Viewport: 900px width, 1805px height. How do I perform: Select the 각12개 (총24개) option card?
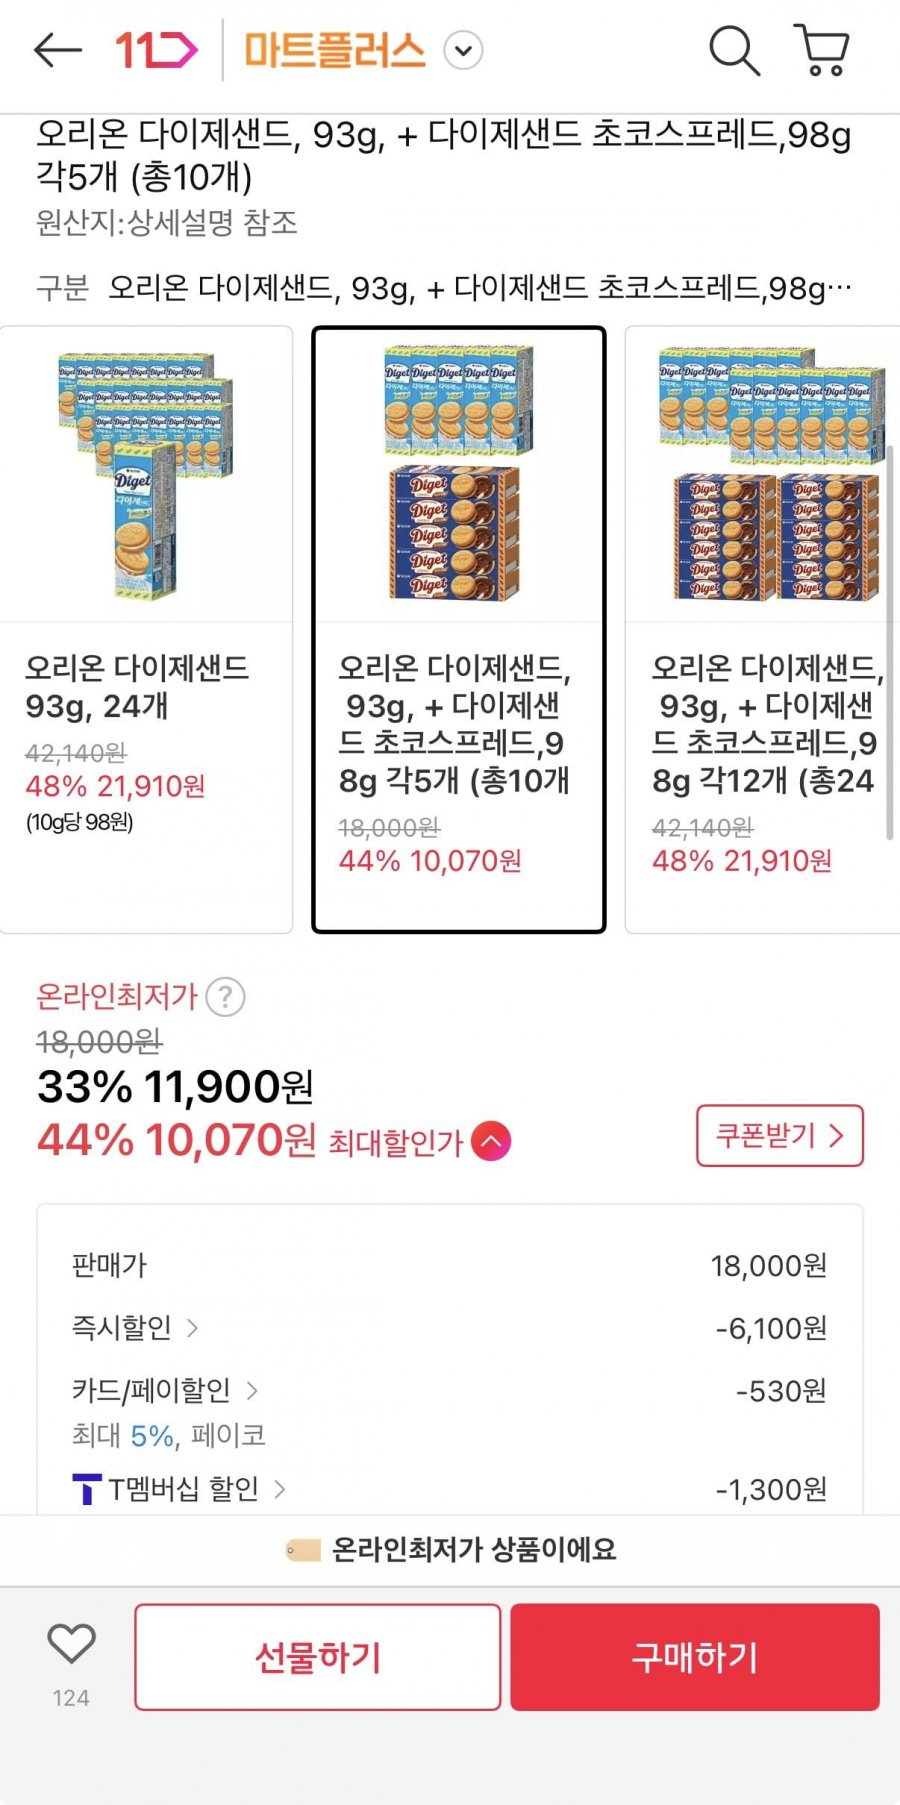tap(760, 630)
